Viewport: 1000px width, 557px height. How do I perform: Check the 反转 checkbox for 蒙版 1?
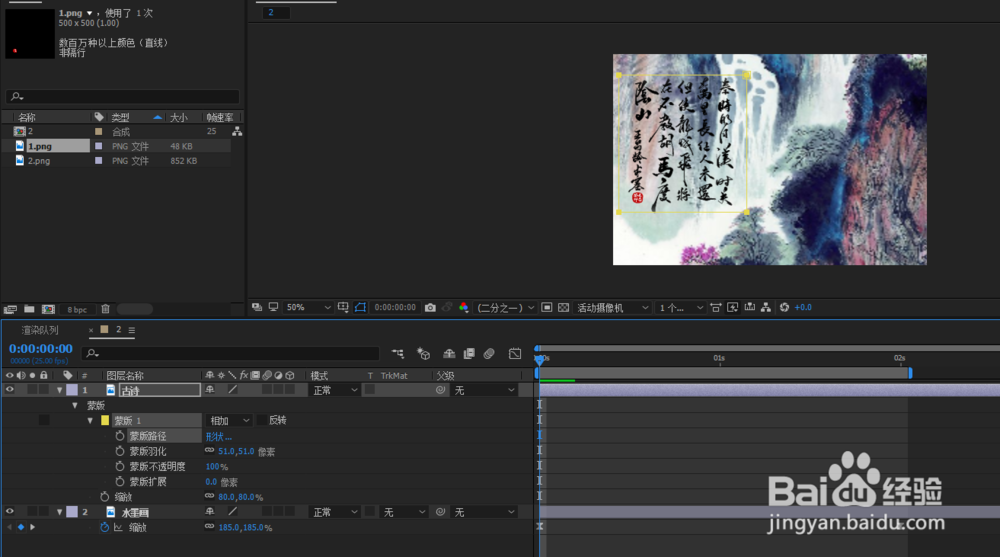click(261, 420)
